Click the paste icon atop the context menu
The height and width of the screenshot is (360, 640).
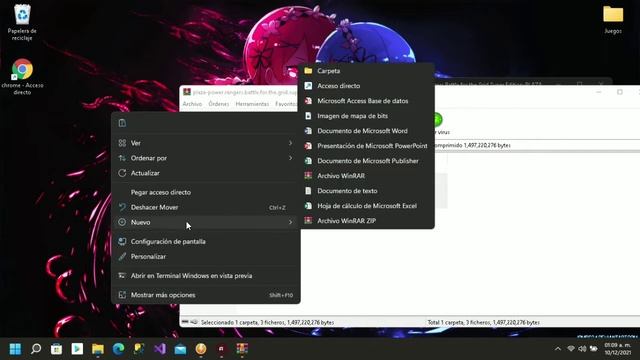(122, 123)
